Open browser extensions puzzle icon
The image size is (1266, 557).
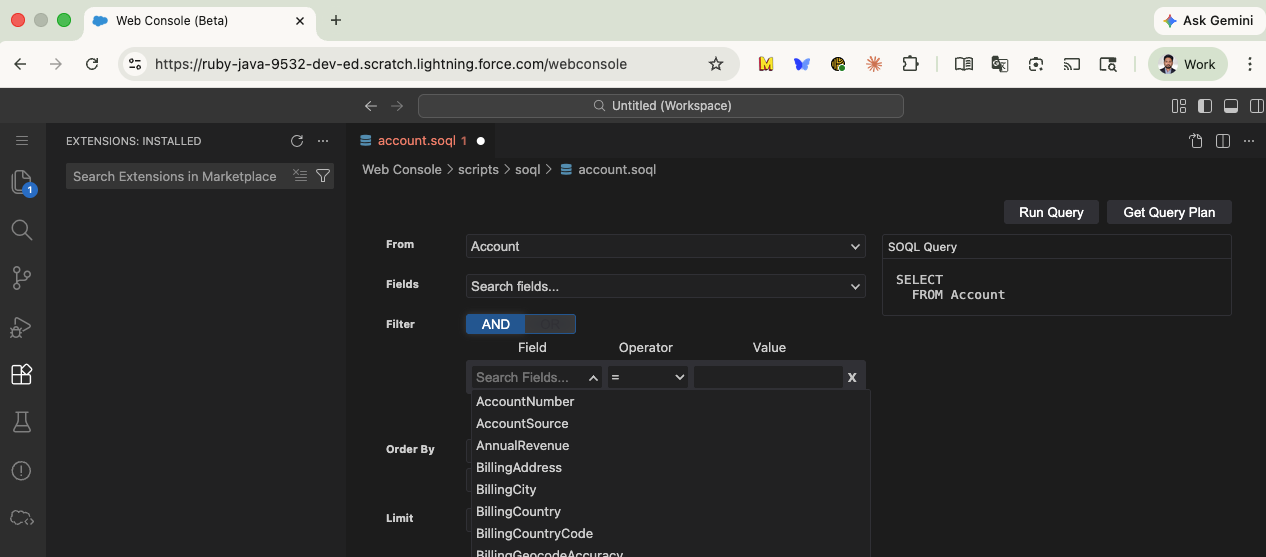coord(910,64)
